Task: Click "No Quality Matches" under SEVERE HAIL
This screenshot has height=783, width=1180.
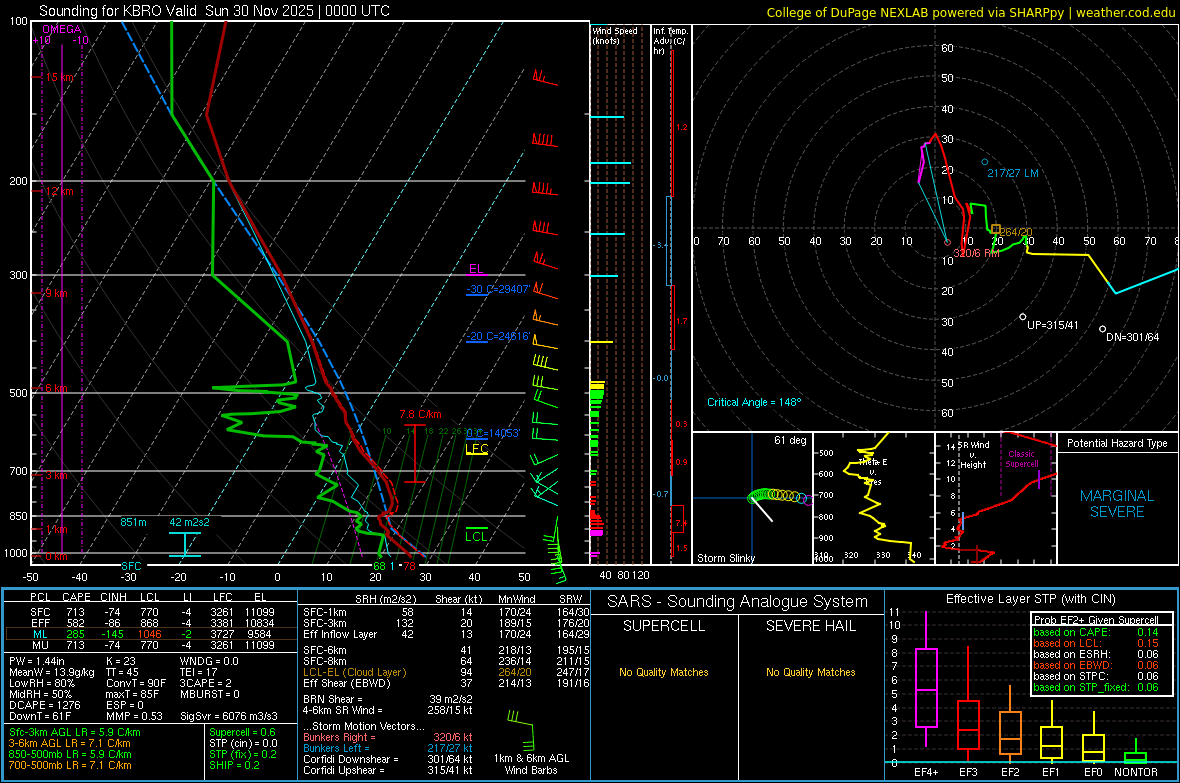Action: 810,672
